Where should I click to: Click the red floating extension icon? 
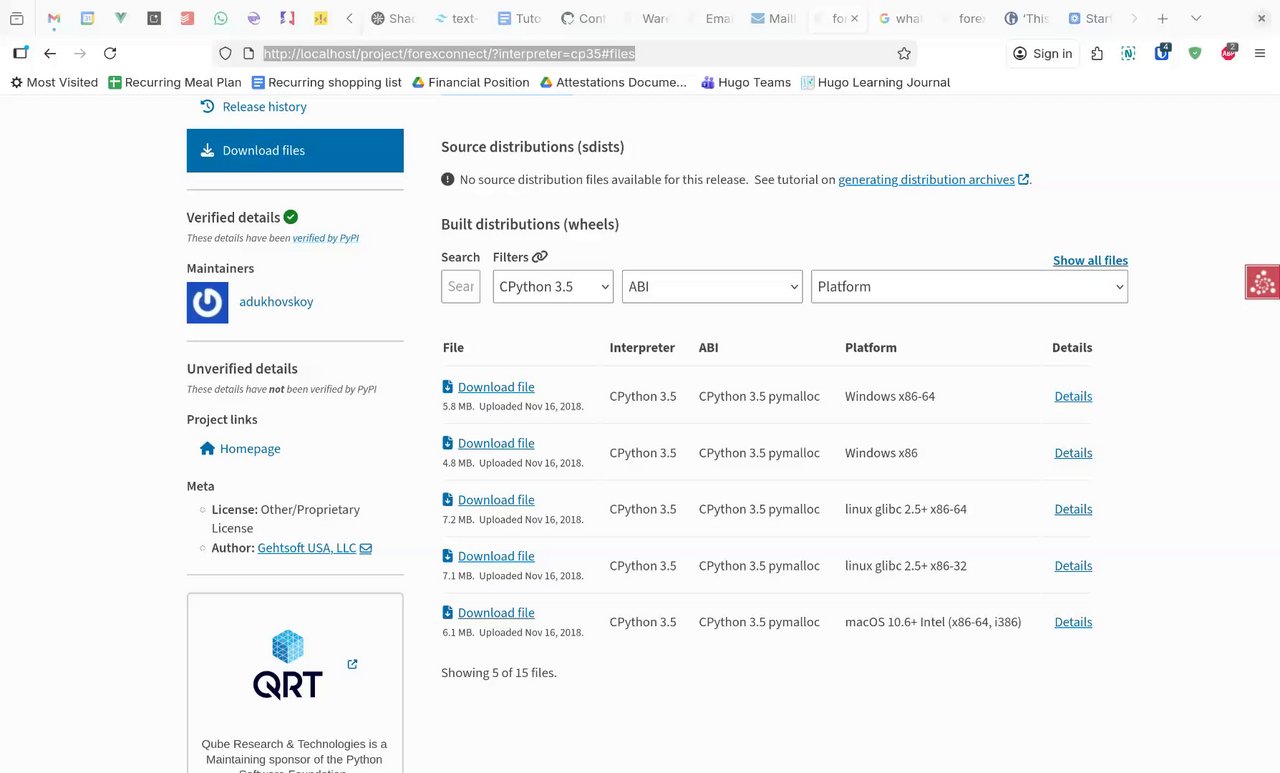click(1262, 282)
